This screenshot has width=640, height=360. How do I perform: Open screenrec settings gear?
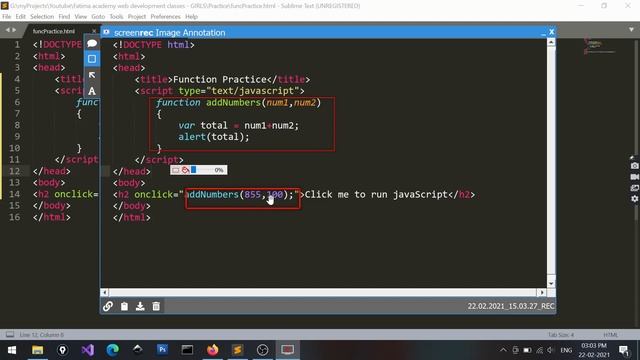(634, 199)
